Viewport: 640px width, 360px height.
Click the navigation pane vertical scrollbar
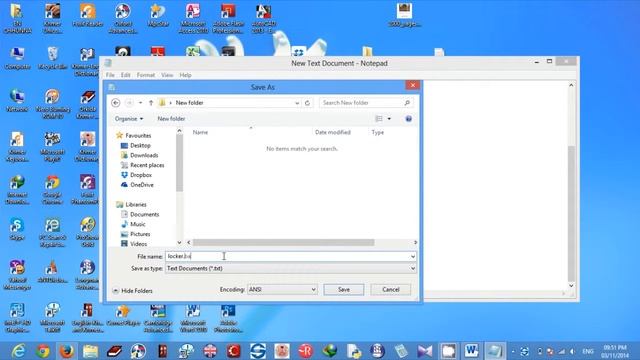179,163
